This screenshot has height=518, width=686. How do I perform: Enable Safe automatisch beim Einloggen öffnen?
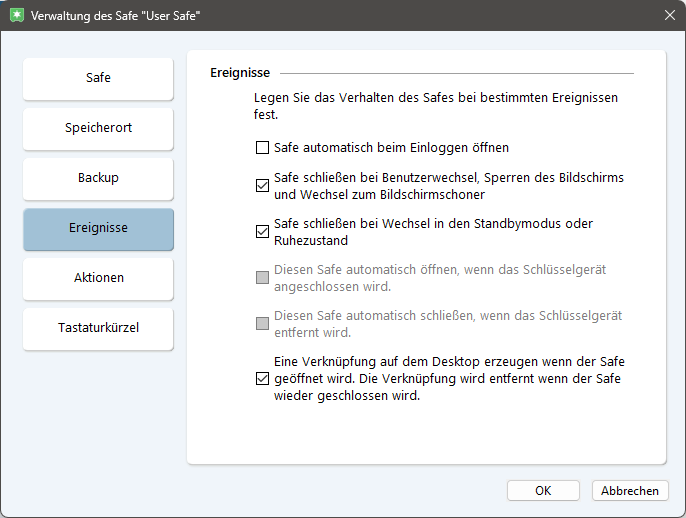coord(263,148)
